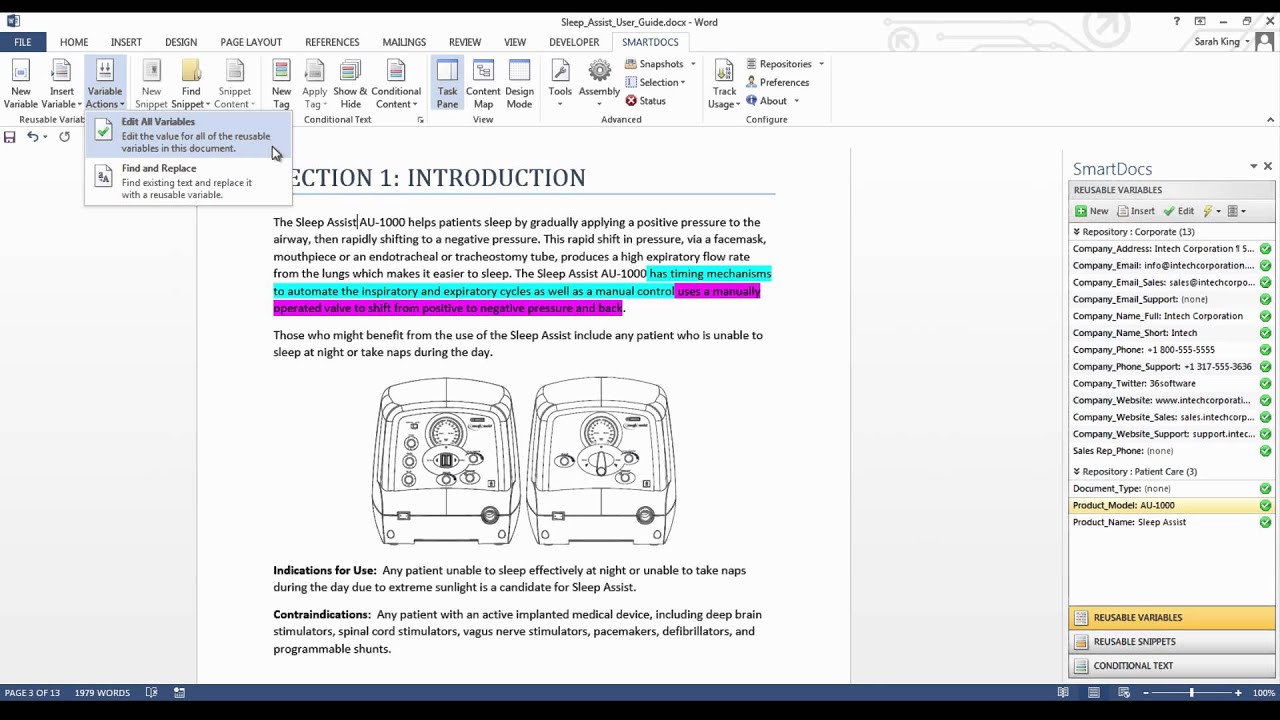This screenshot has width=1280, height=720.
Task: Open the Find Snippet ribbon button
Action: 191,84
